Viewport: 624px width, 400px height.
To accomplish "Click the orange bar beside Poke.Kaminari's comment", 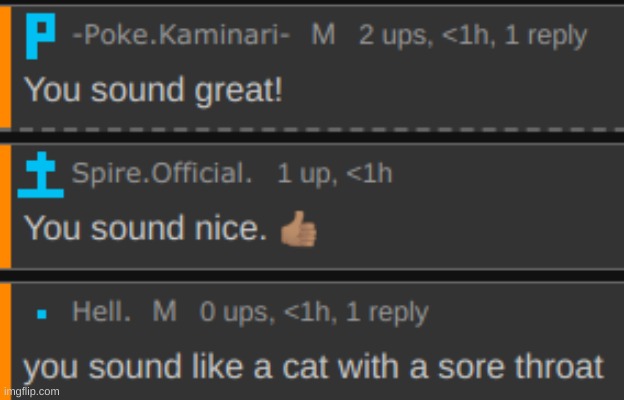I will 6,67.
